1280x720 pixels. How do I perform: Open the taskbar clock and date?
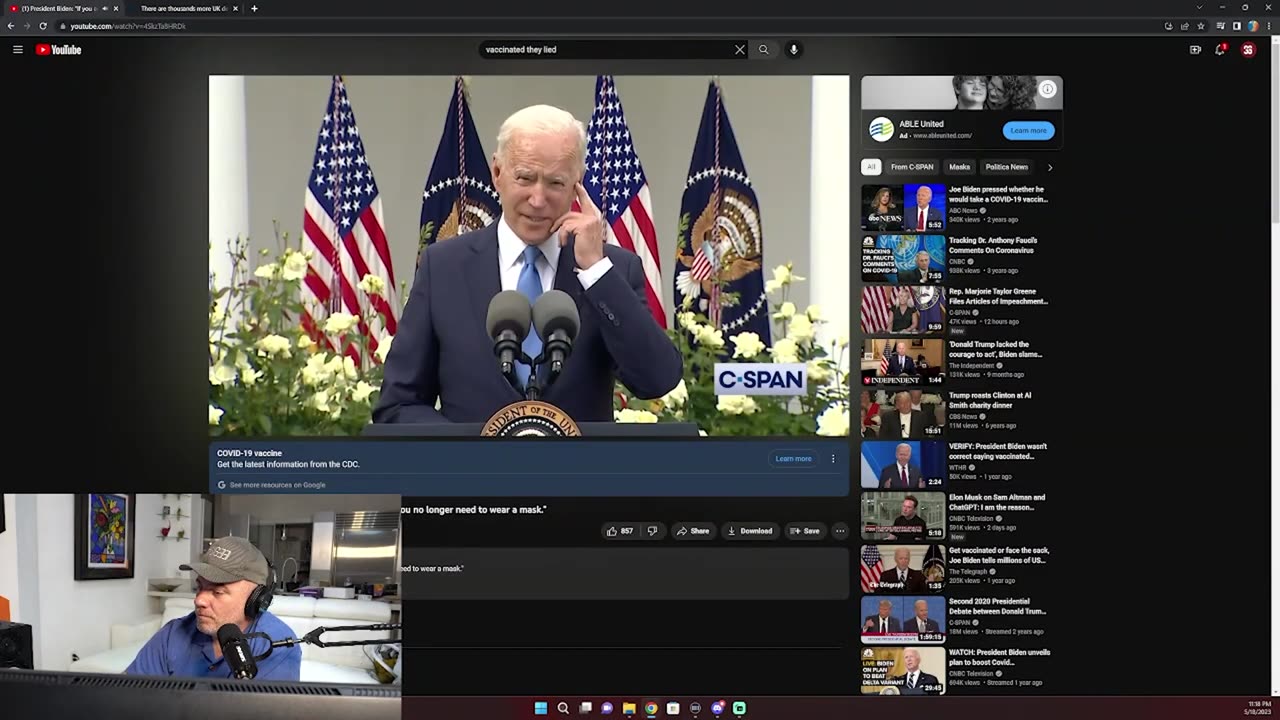pyautogui.click(x=1259, y=708)
